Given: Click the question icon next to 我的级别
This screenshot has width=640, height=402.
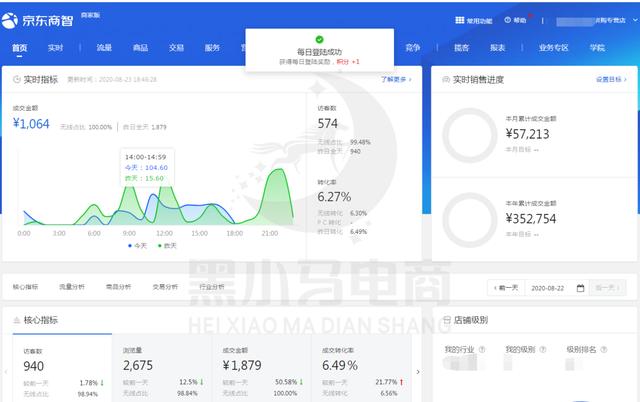Looking at the screenshot, I should 542,350.
